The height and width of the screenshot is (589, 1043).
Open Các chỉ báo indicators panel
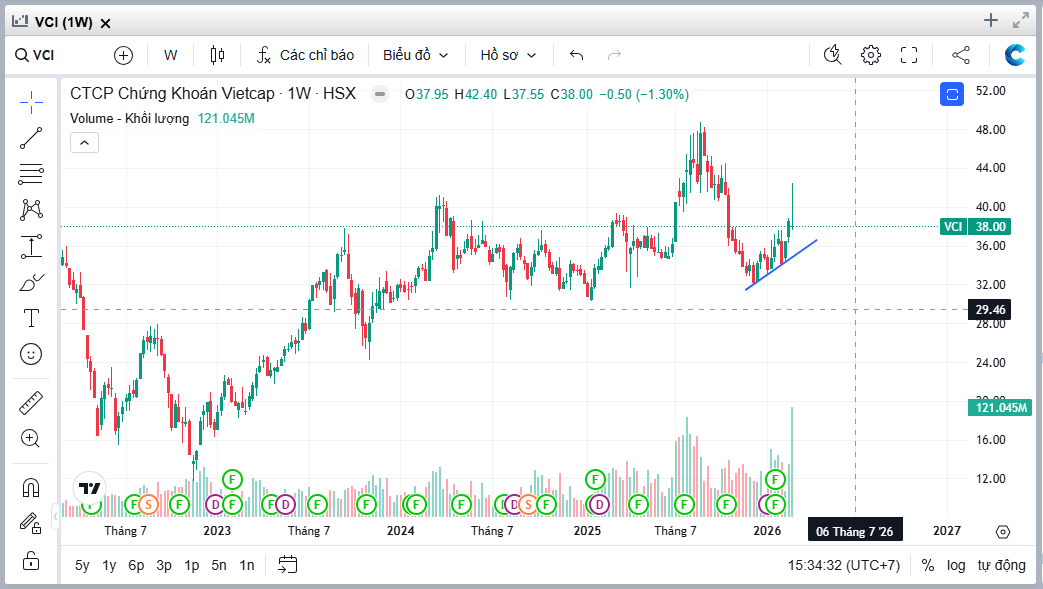click(305, 55)
